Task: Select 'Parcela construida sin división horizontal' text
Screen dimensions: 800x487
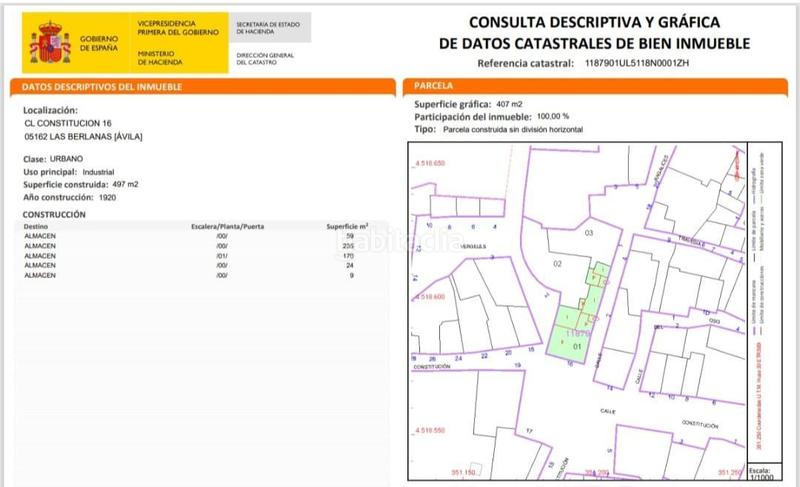Action: click(x=513, y=130)
